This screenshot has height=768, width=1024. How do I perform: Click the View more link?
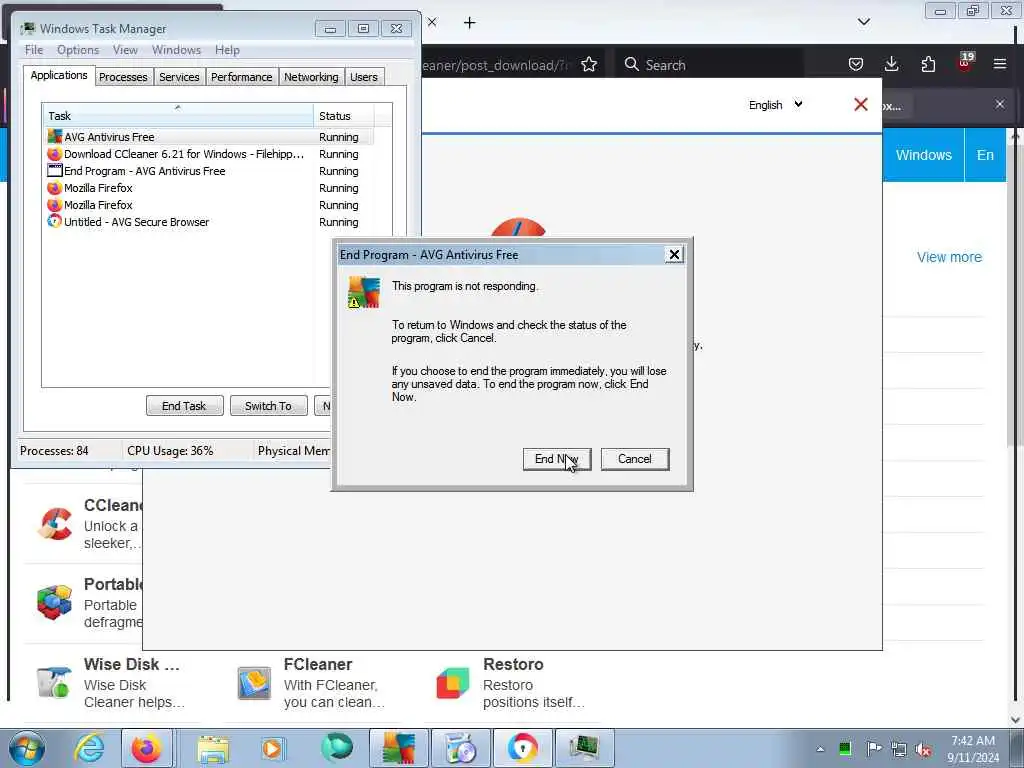tap(949, 257)
